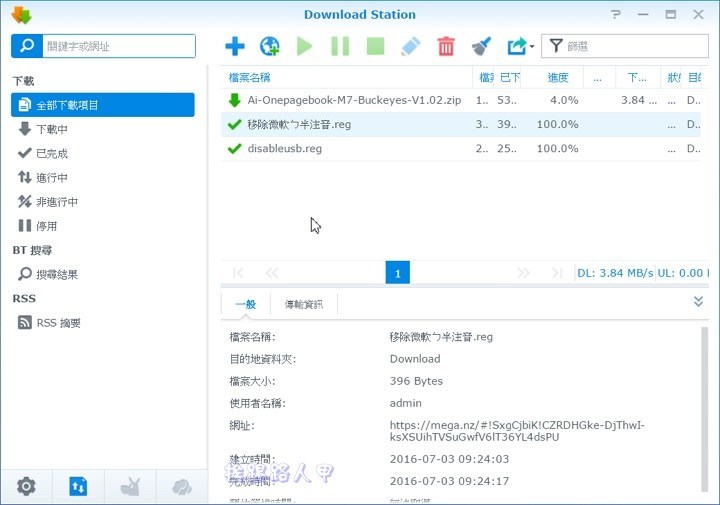Switch to the 傳輸資訊 tab

click(x=304, y=304)
